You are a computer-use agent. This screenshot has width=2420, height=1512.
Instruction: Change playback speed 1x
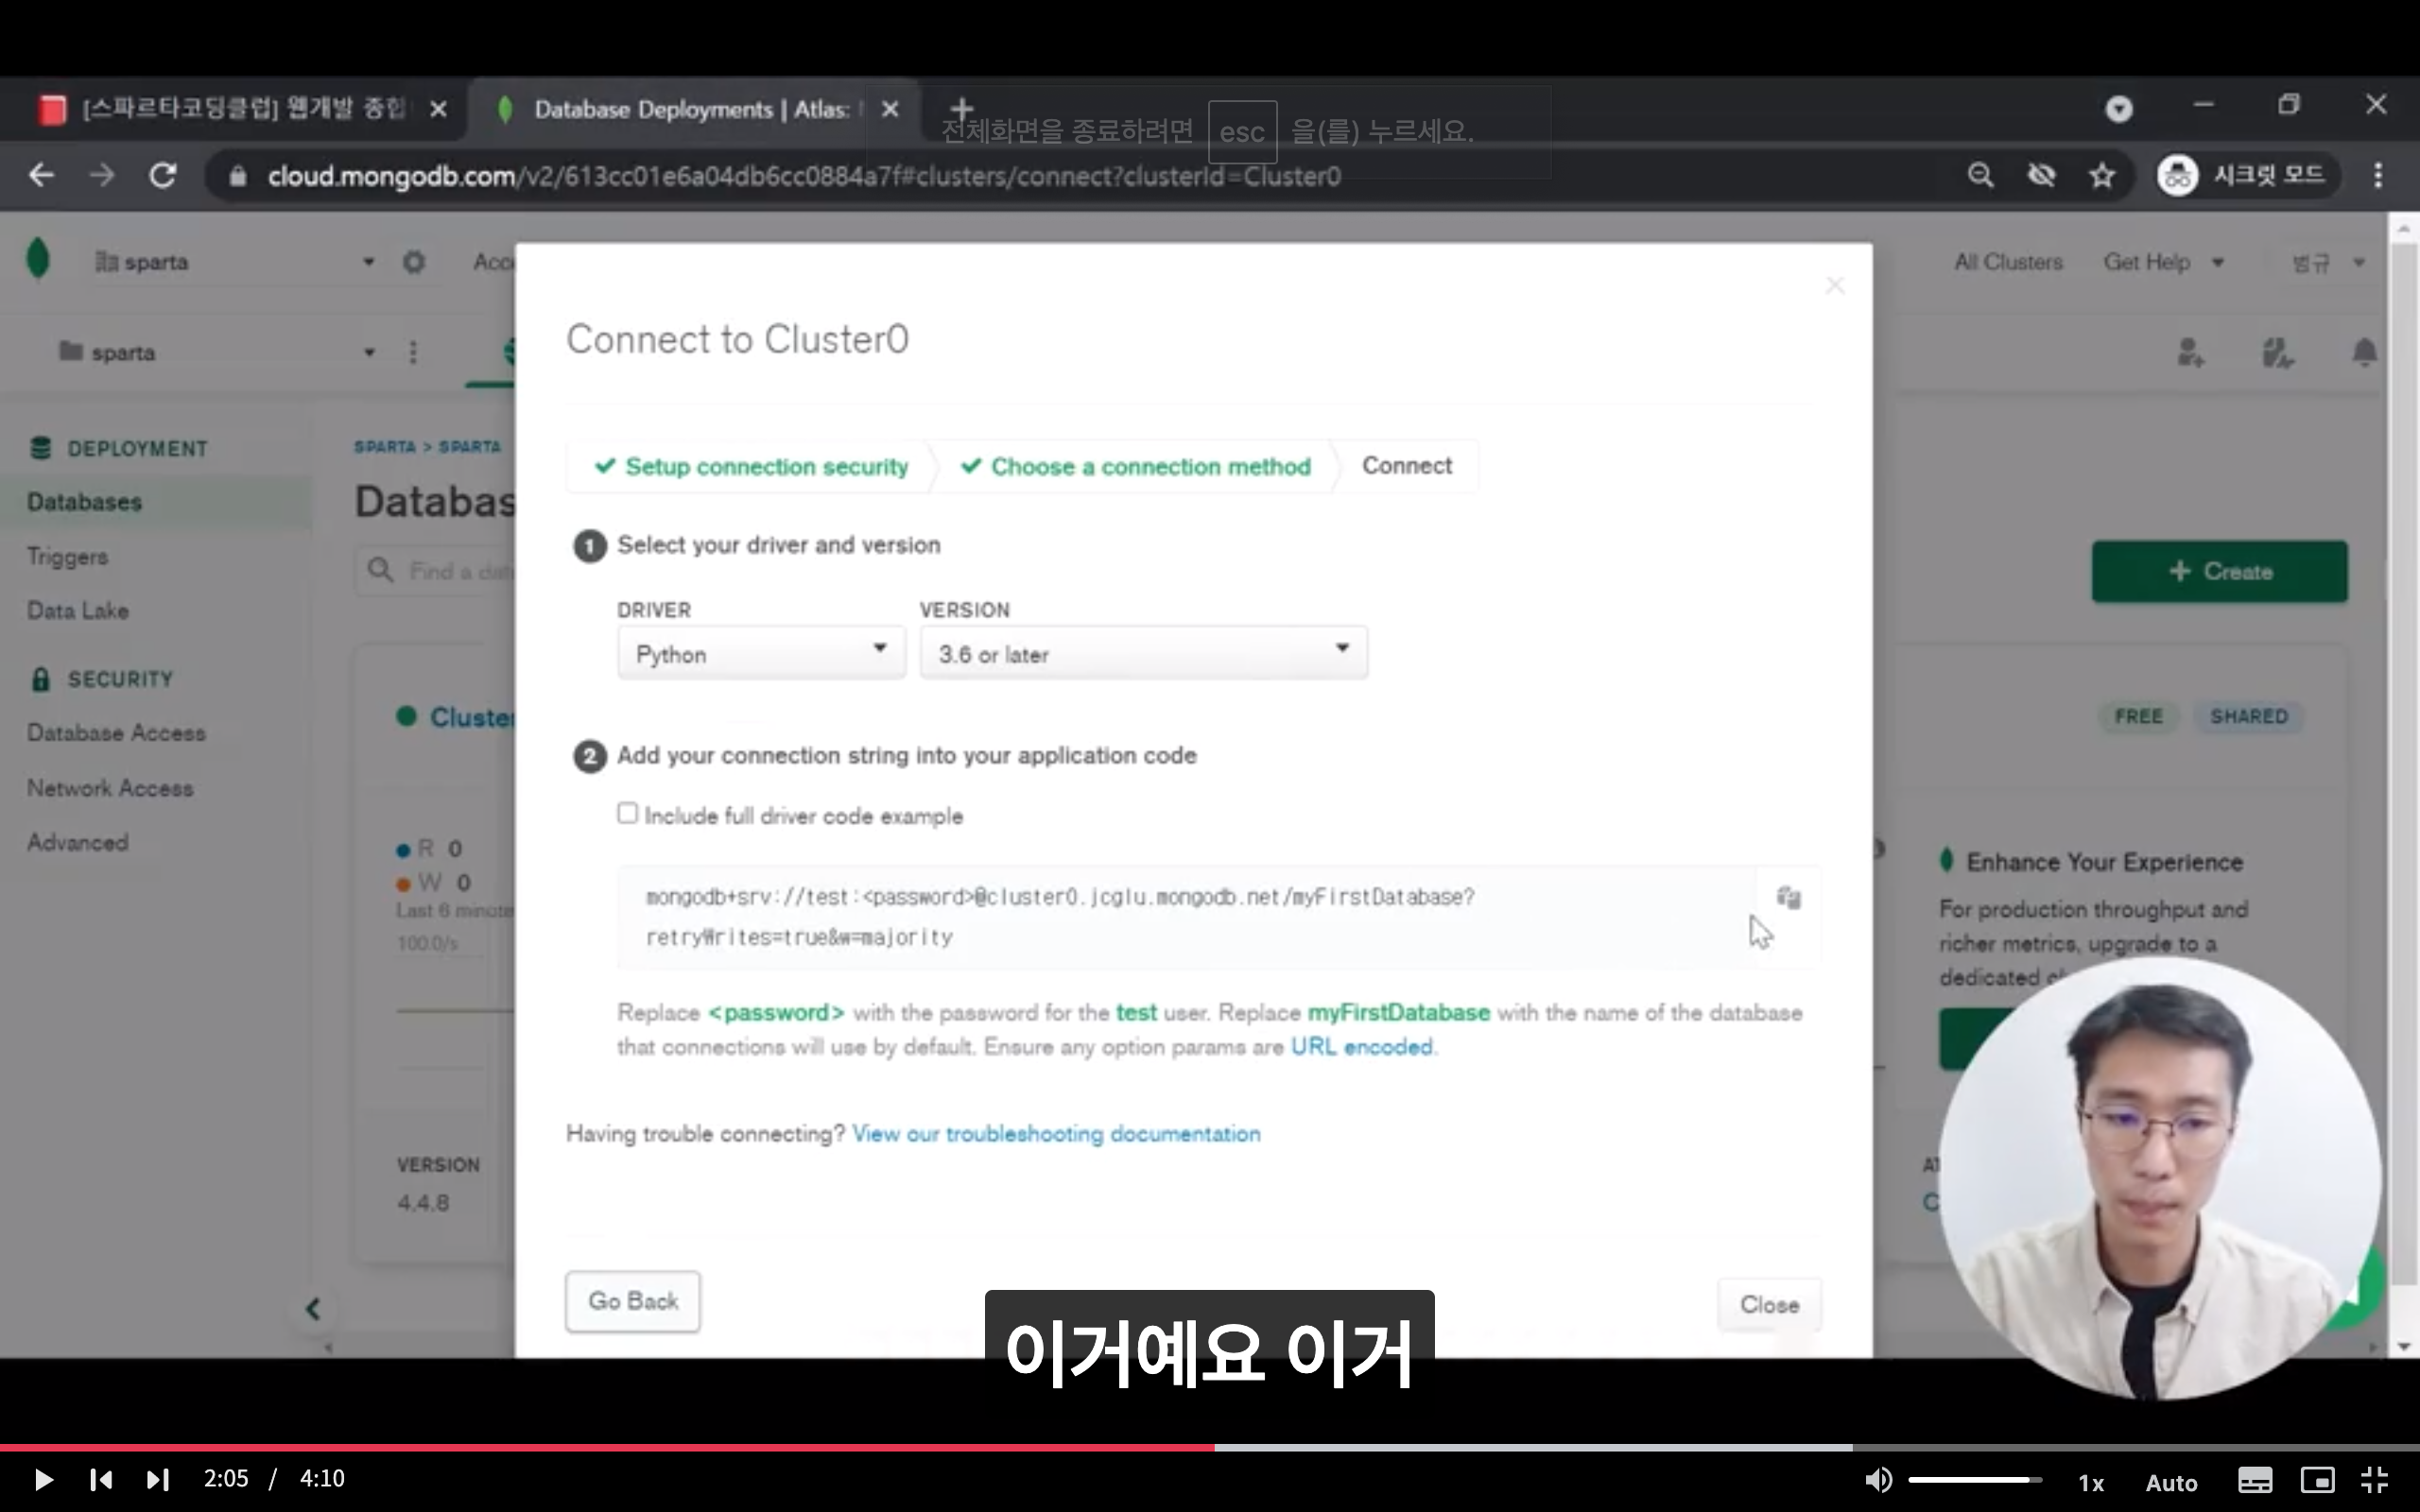click(x=2091, y=1482)
